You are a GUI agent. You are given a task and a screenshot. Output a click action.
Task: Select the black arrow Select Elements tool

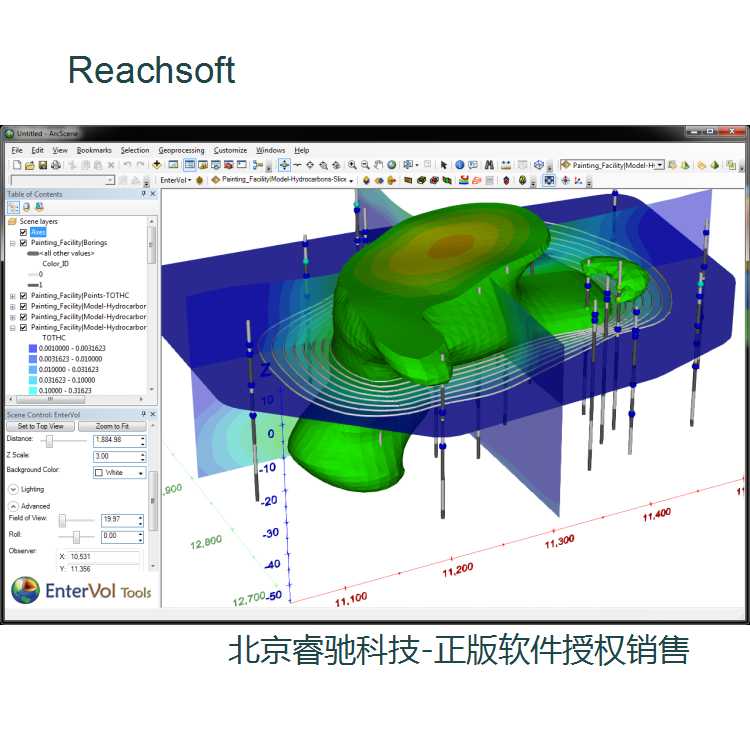pos(443,165)
